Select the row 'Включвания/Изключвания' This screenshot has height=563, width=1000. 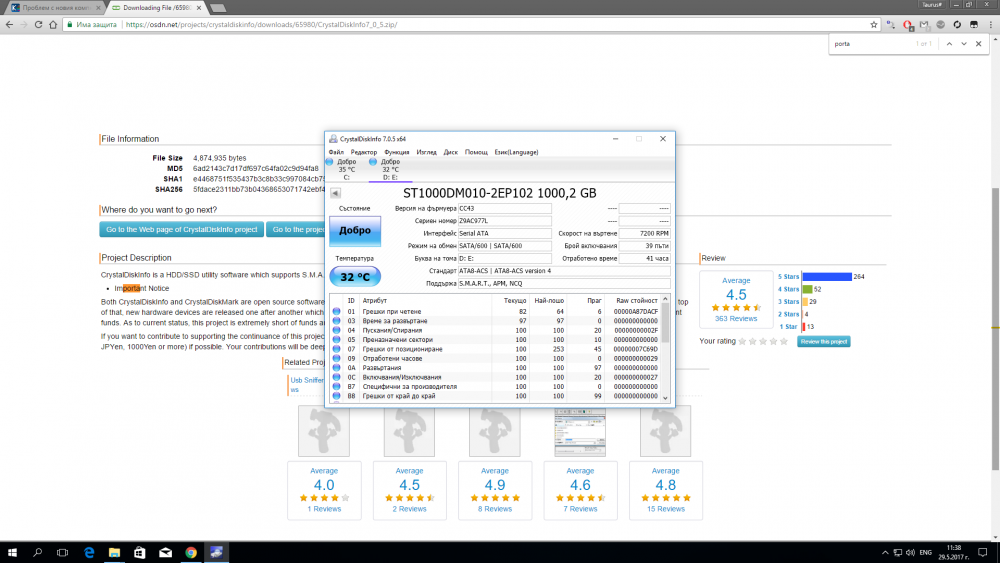point(495,377)
